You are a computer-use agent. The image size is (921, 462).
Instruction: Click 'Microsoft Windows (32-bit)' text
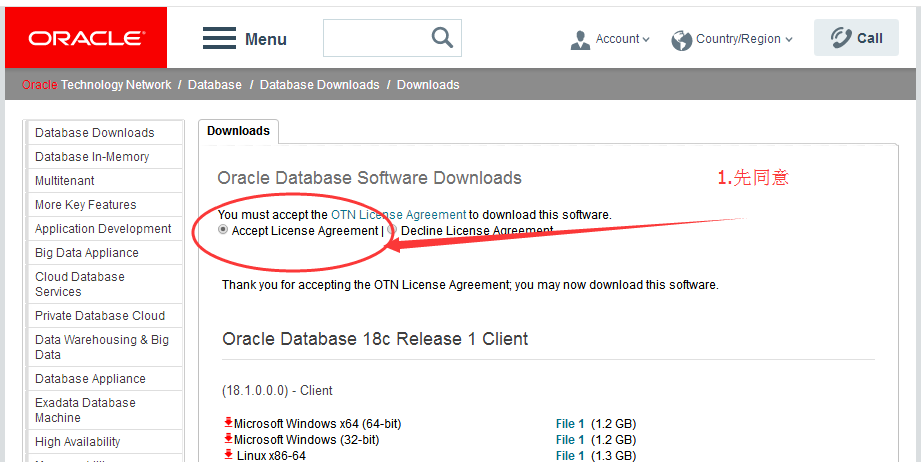click(307, 440)
